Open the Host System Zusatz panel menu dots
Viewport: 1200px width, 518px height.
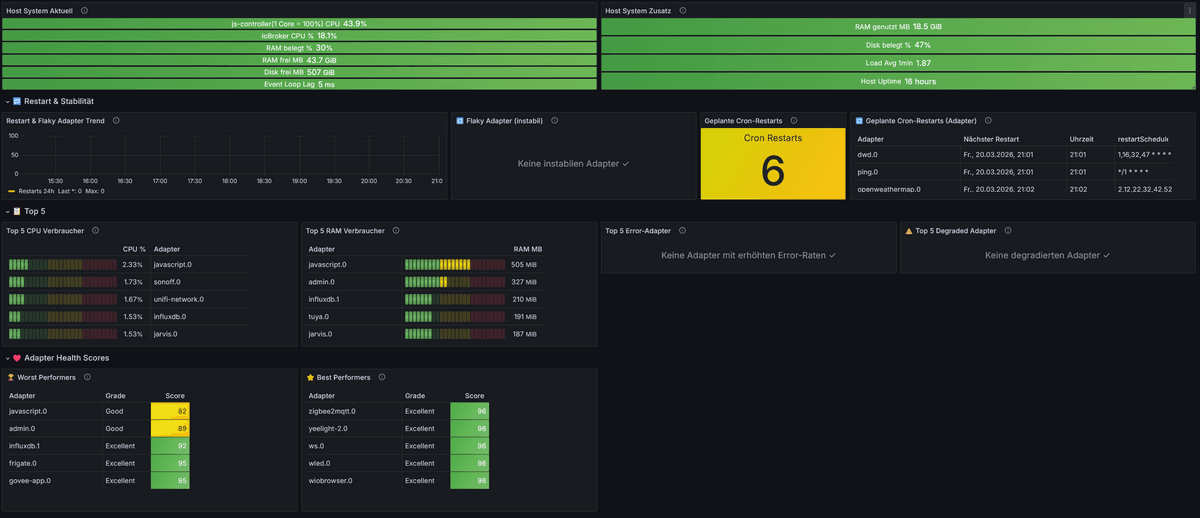[1188, 11]
